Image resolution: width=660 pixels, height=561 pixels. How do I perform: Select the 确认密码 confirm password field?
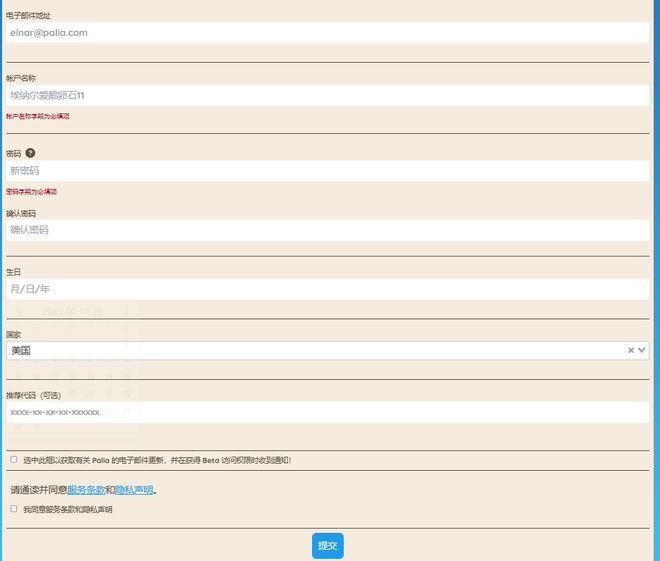coord(327,230)
